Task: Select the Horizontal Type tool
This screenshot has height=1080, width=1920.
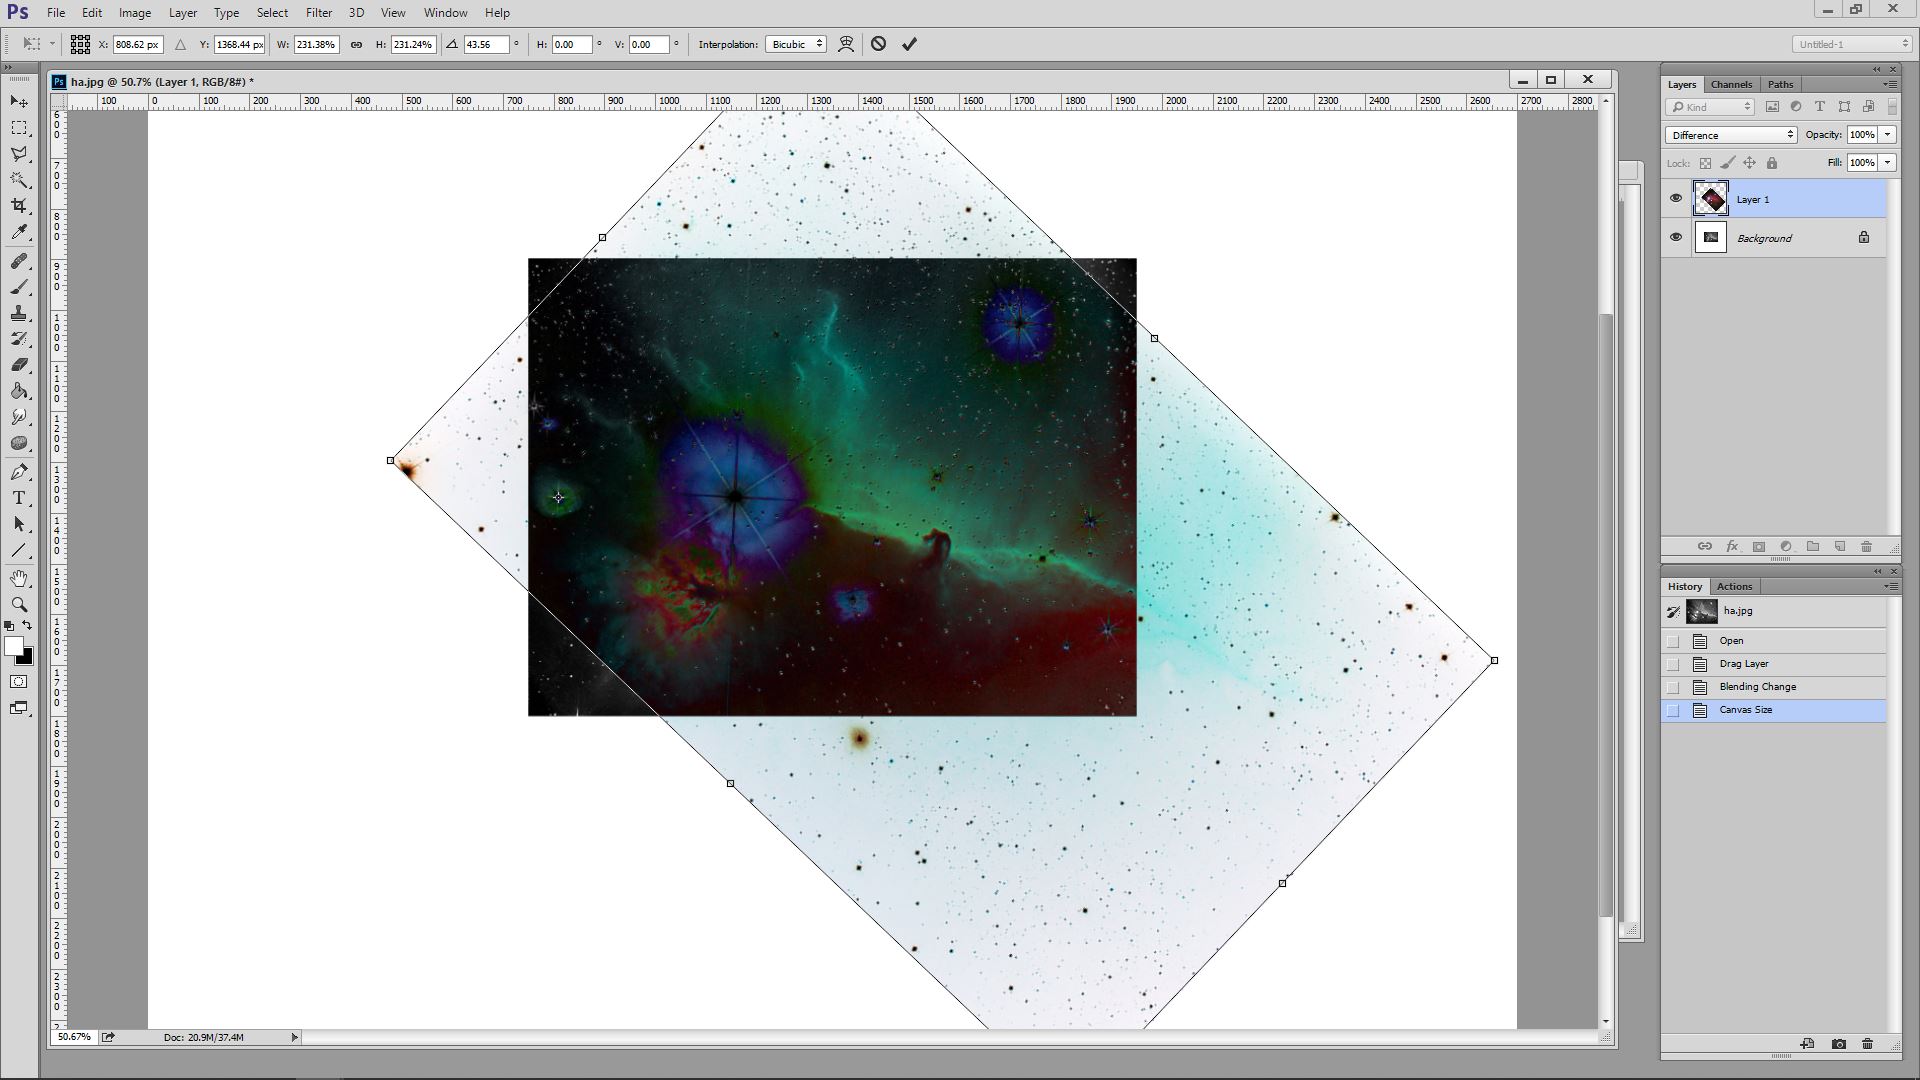Action: [x=19, y=498]
